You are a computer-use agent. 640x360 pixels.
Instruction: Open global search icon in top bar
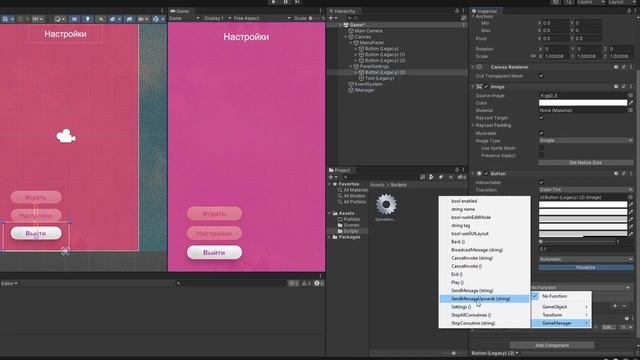coord(569,2)
